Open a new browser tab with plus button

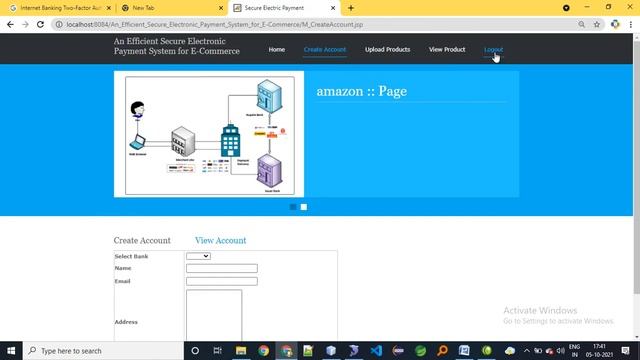tap(351, 8)
